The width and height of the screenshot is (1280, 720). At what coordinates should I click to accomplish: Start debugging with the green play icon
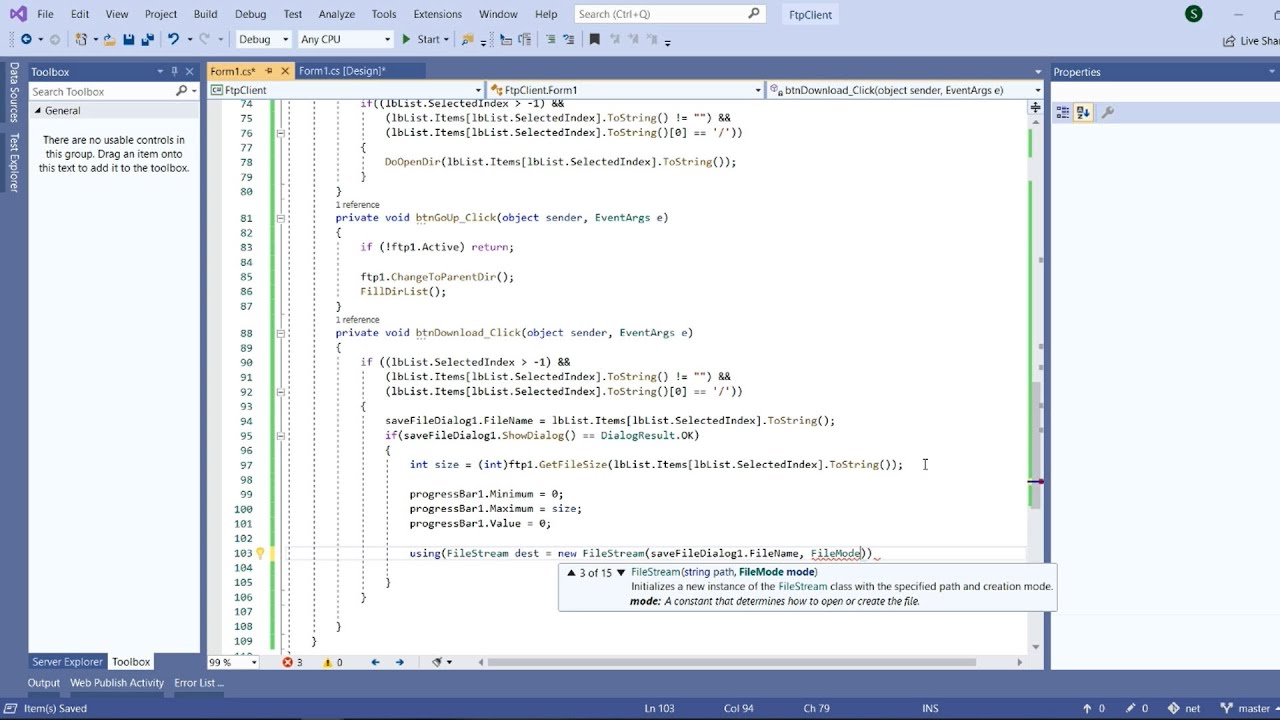pos(406,39)
